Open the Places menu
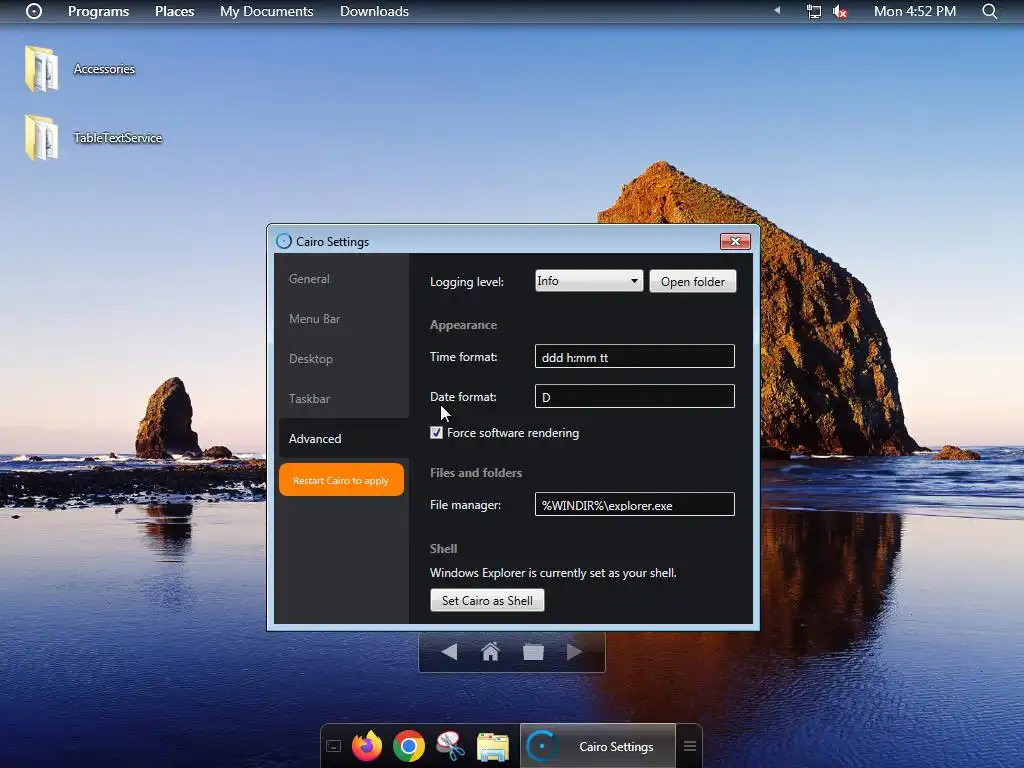The image size is (1024, 768). point(174,11)
